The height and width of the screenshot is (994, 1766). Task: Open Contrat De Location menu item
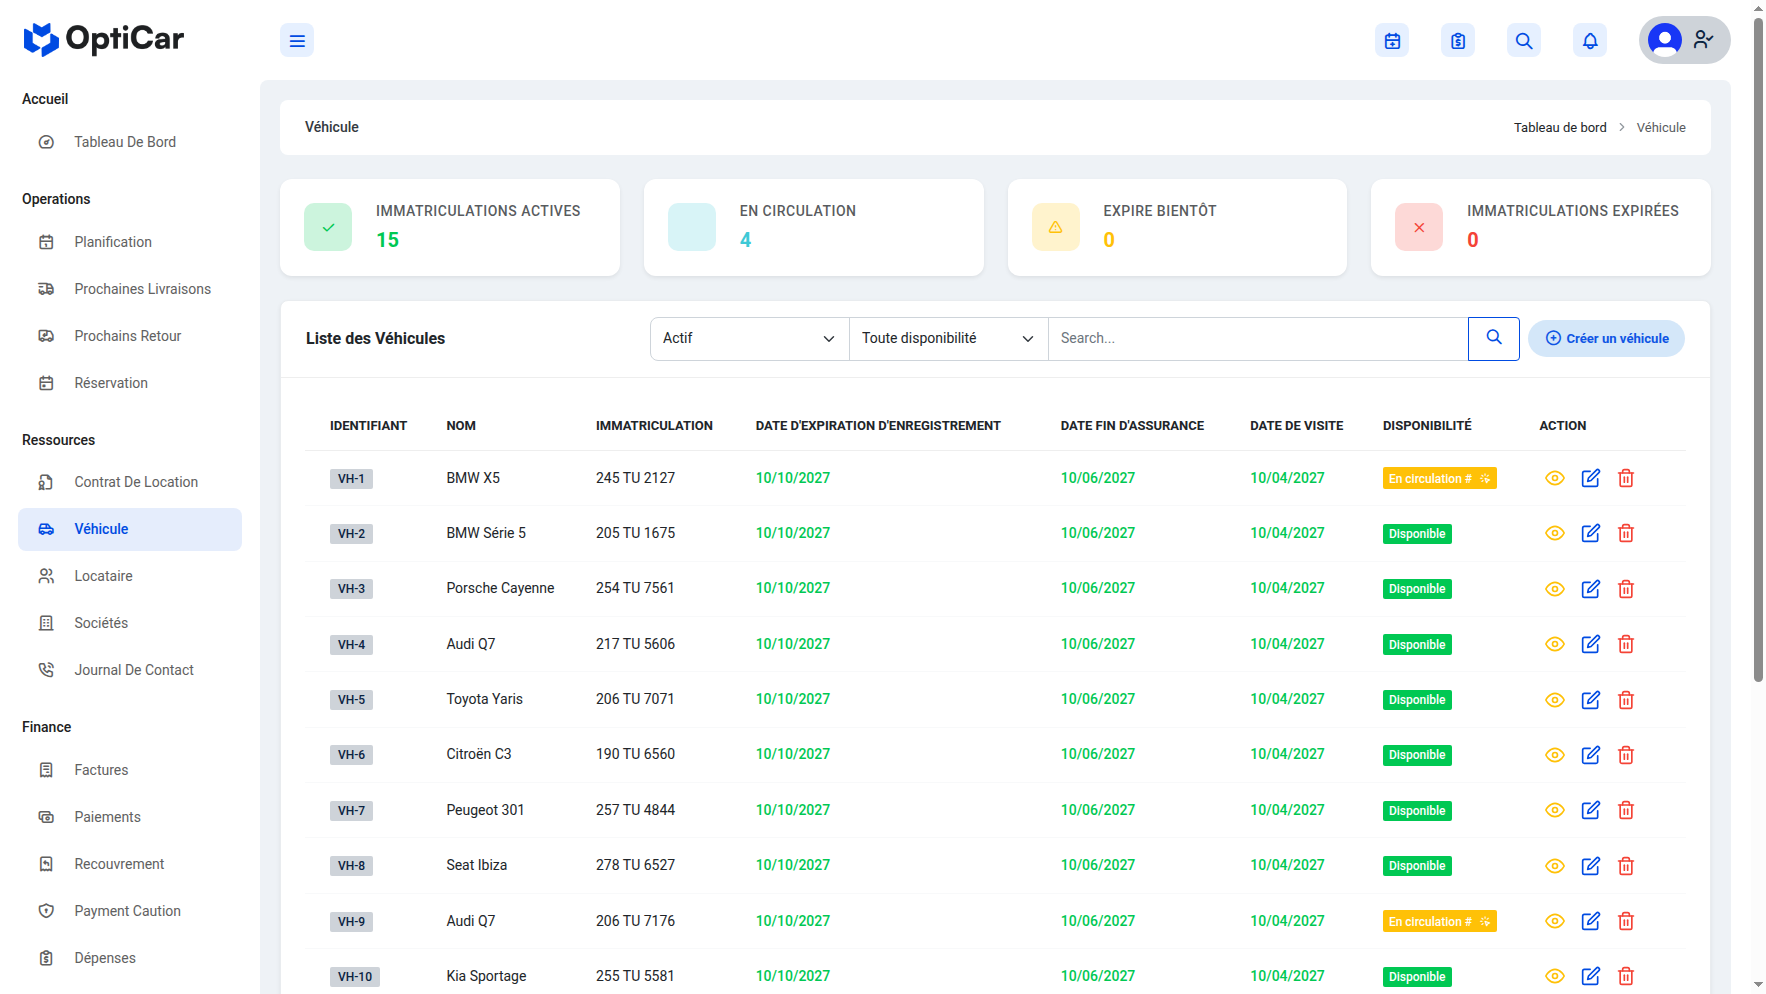pyautogui.click(x=130, y=482)
